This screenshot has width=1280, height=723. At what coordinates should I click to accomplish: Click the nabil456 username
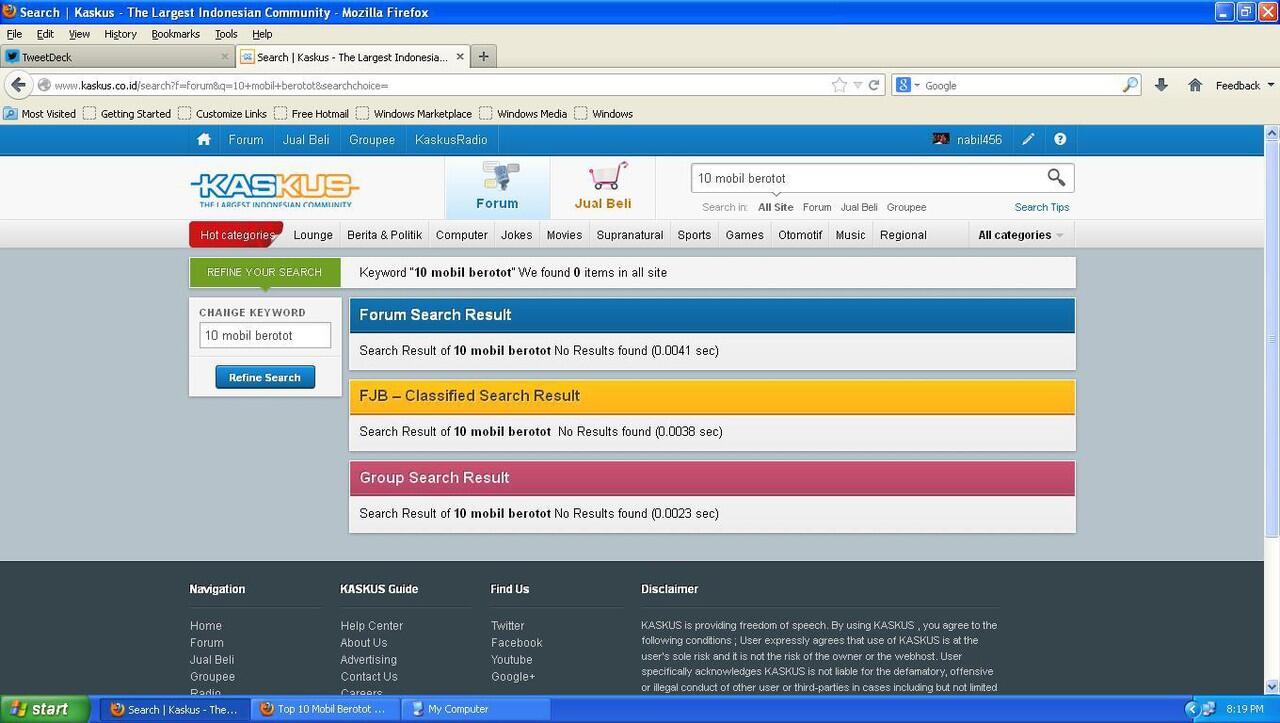pos(979,140)
